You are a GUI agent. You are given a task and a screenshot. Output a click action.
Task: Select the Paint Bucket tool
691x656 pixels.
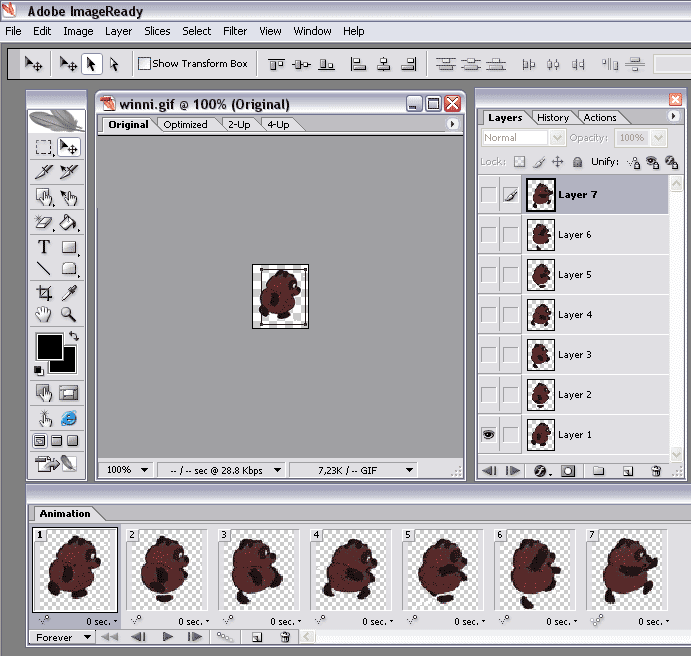(69, 222)
